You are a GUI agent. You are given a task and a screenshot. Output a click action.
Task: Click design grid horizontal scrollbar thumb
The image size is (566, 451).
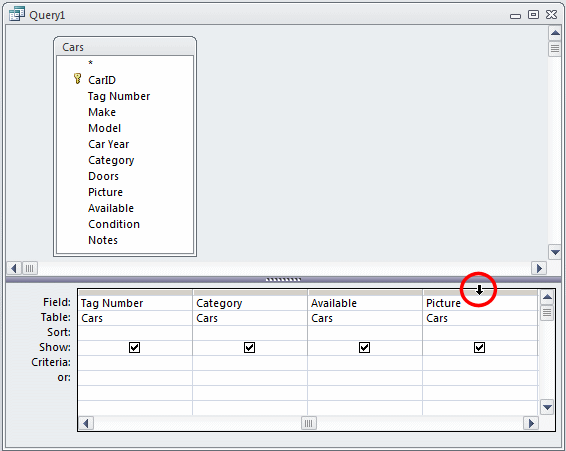click(309, 423)
